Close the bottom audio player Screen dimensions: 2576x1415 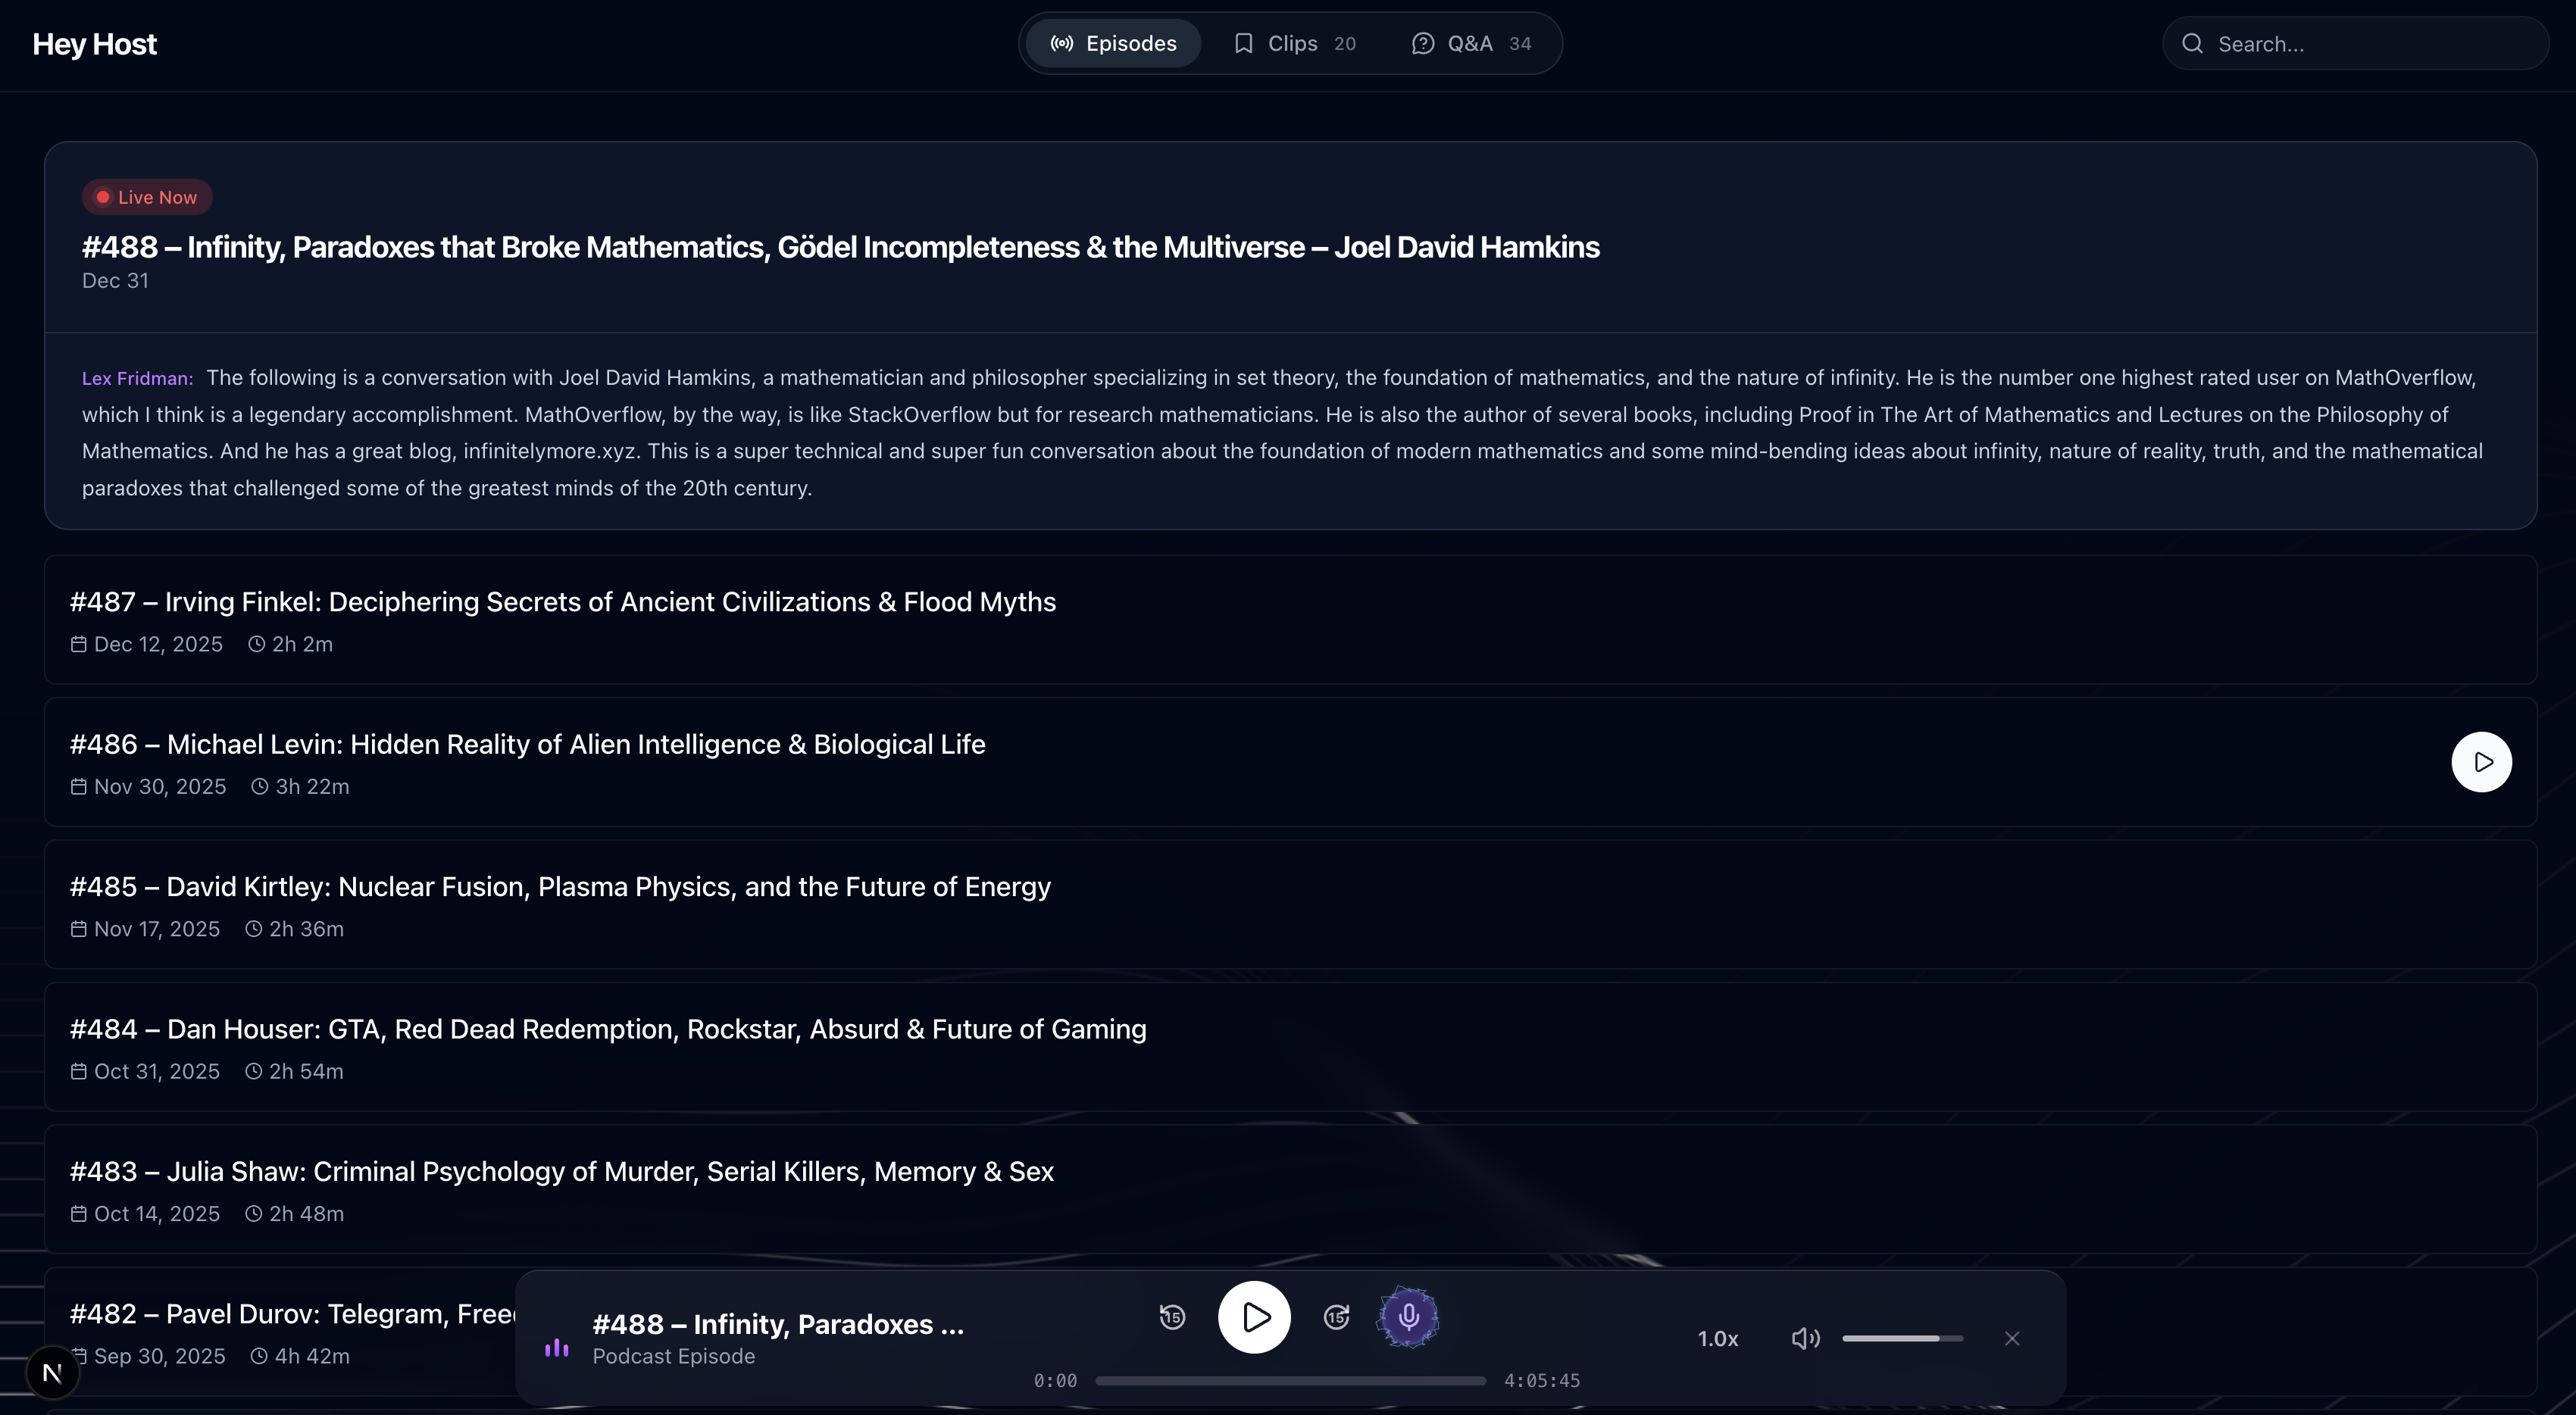[2012, 1338]
